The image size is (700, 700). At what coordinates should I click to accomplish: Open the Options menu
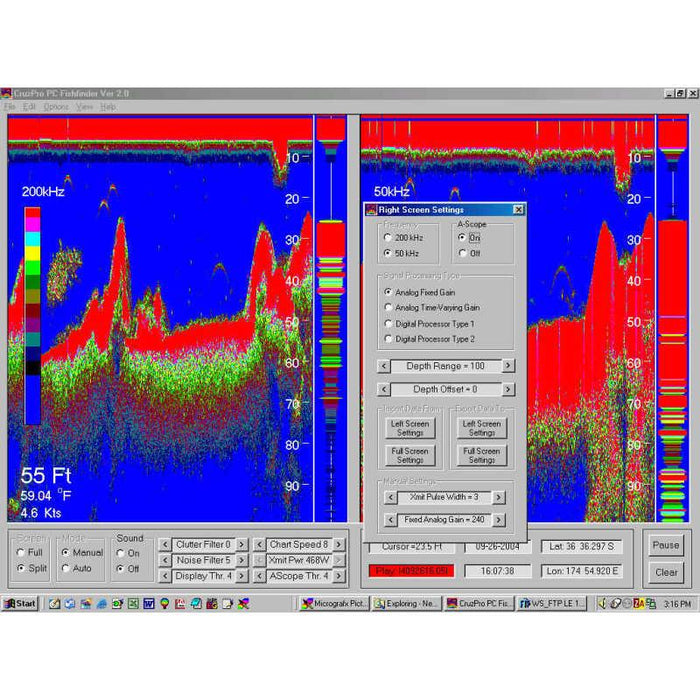[56, 106]
